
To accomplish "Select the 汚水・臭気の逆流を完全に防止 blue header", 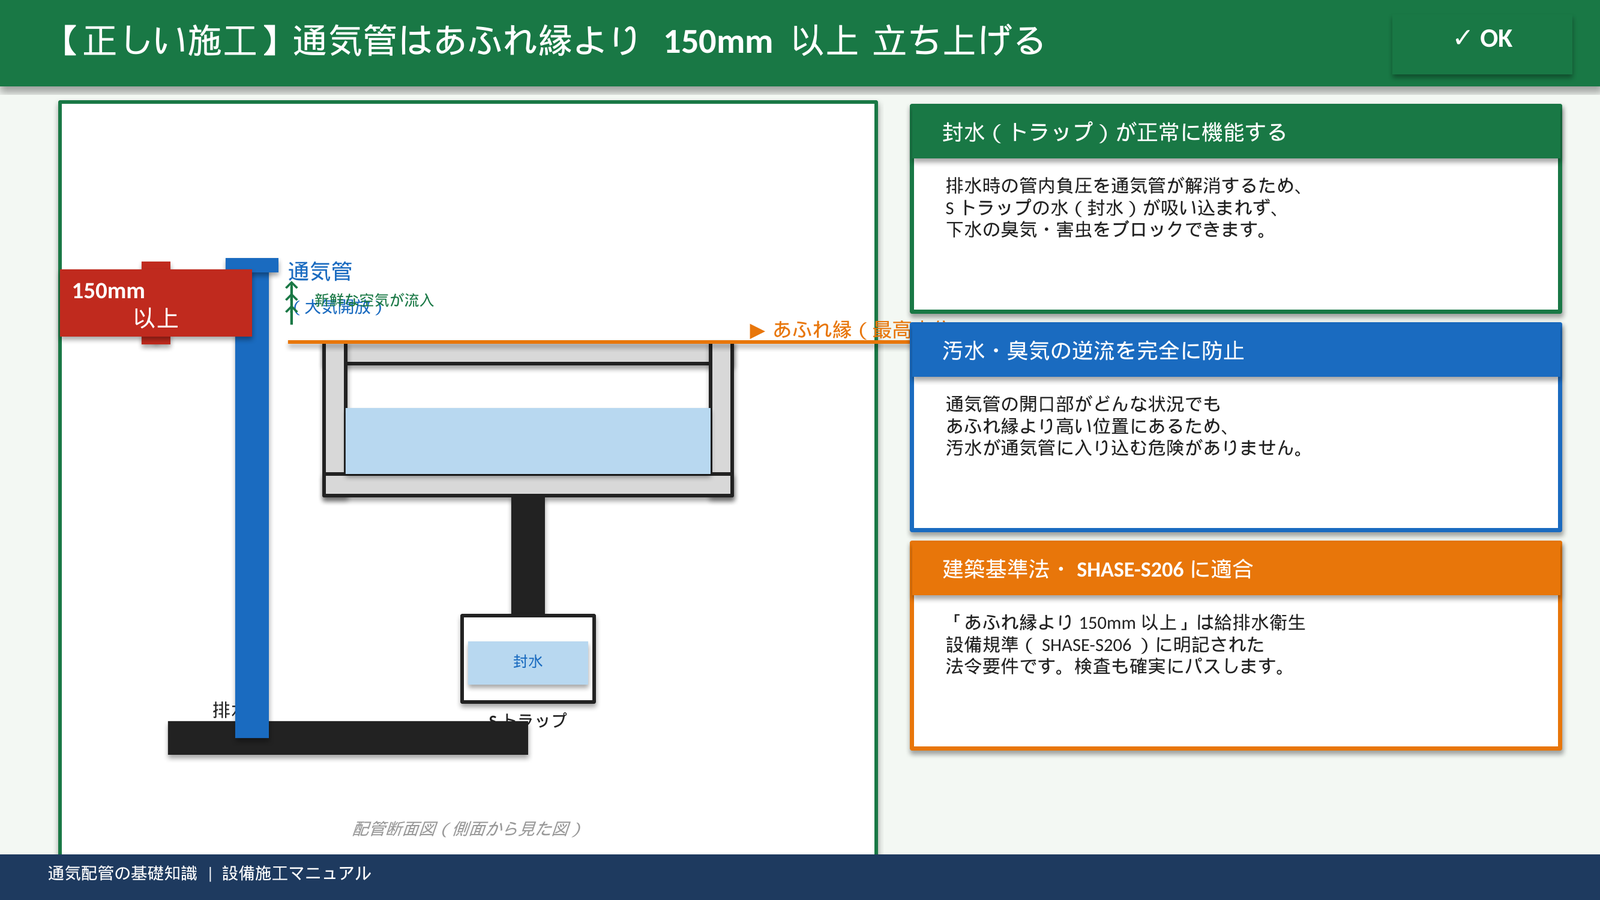I will (x=1235, y=351).
